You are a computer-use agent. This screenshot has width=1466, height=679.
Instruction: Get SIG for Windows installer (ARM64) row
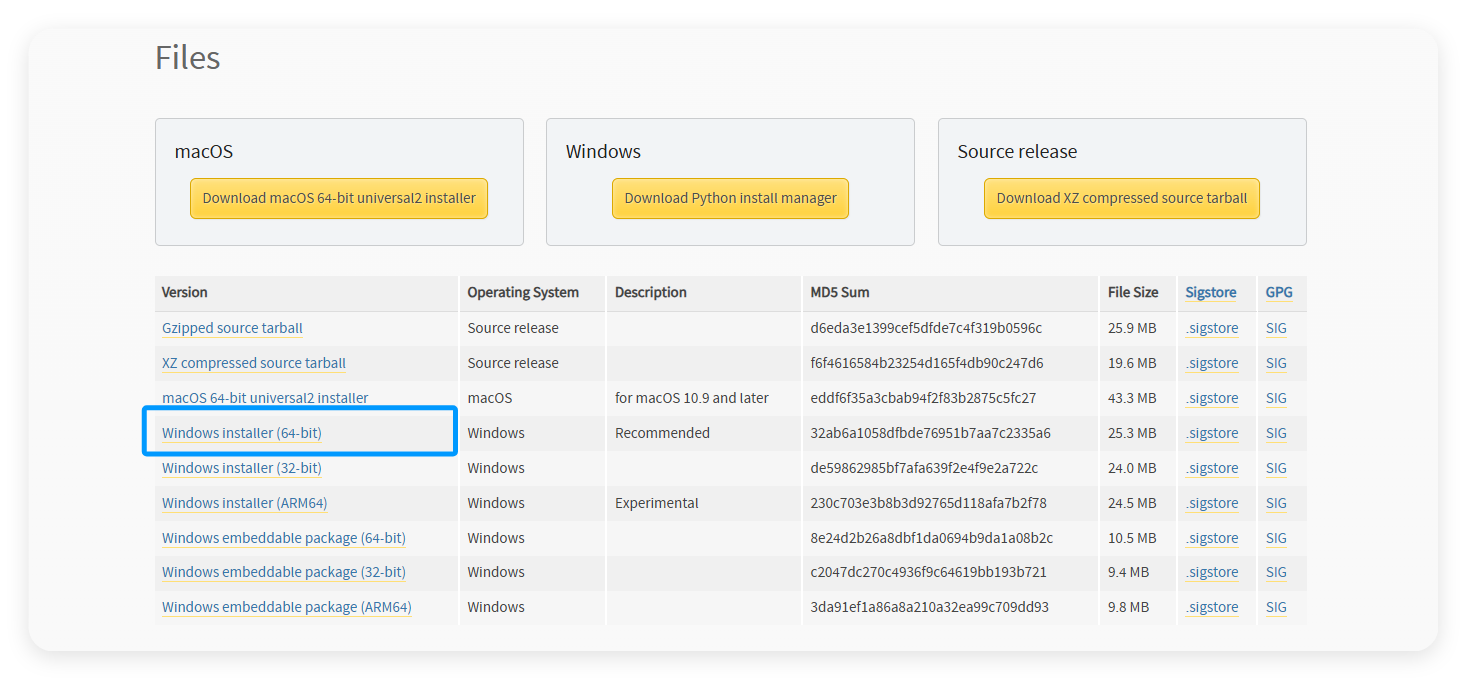[1276, 503]
